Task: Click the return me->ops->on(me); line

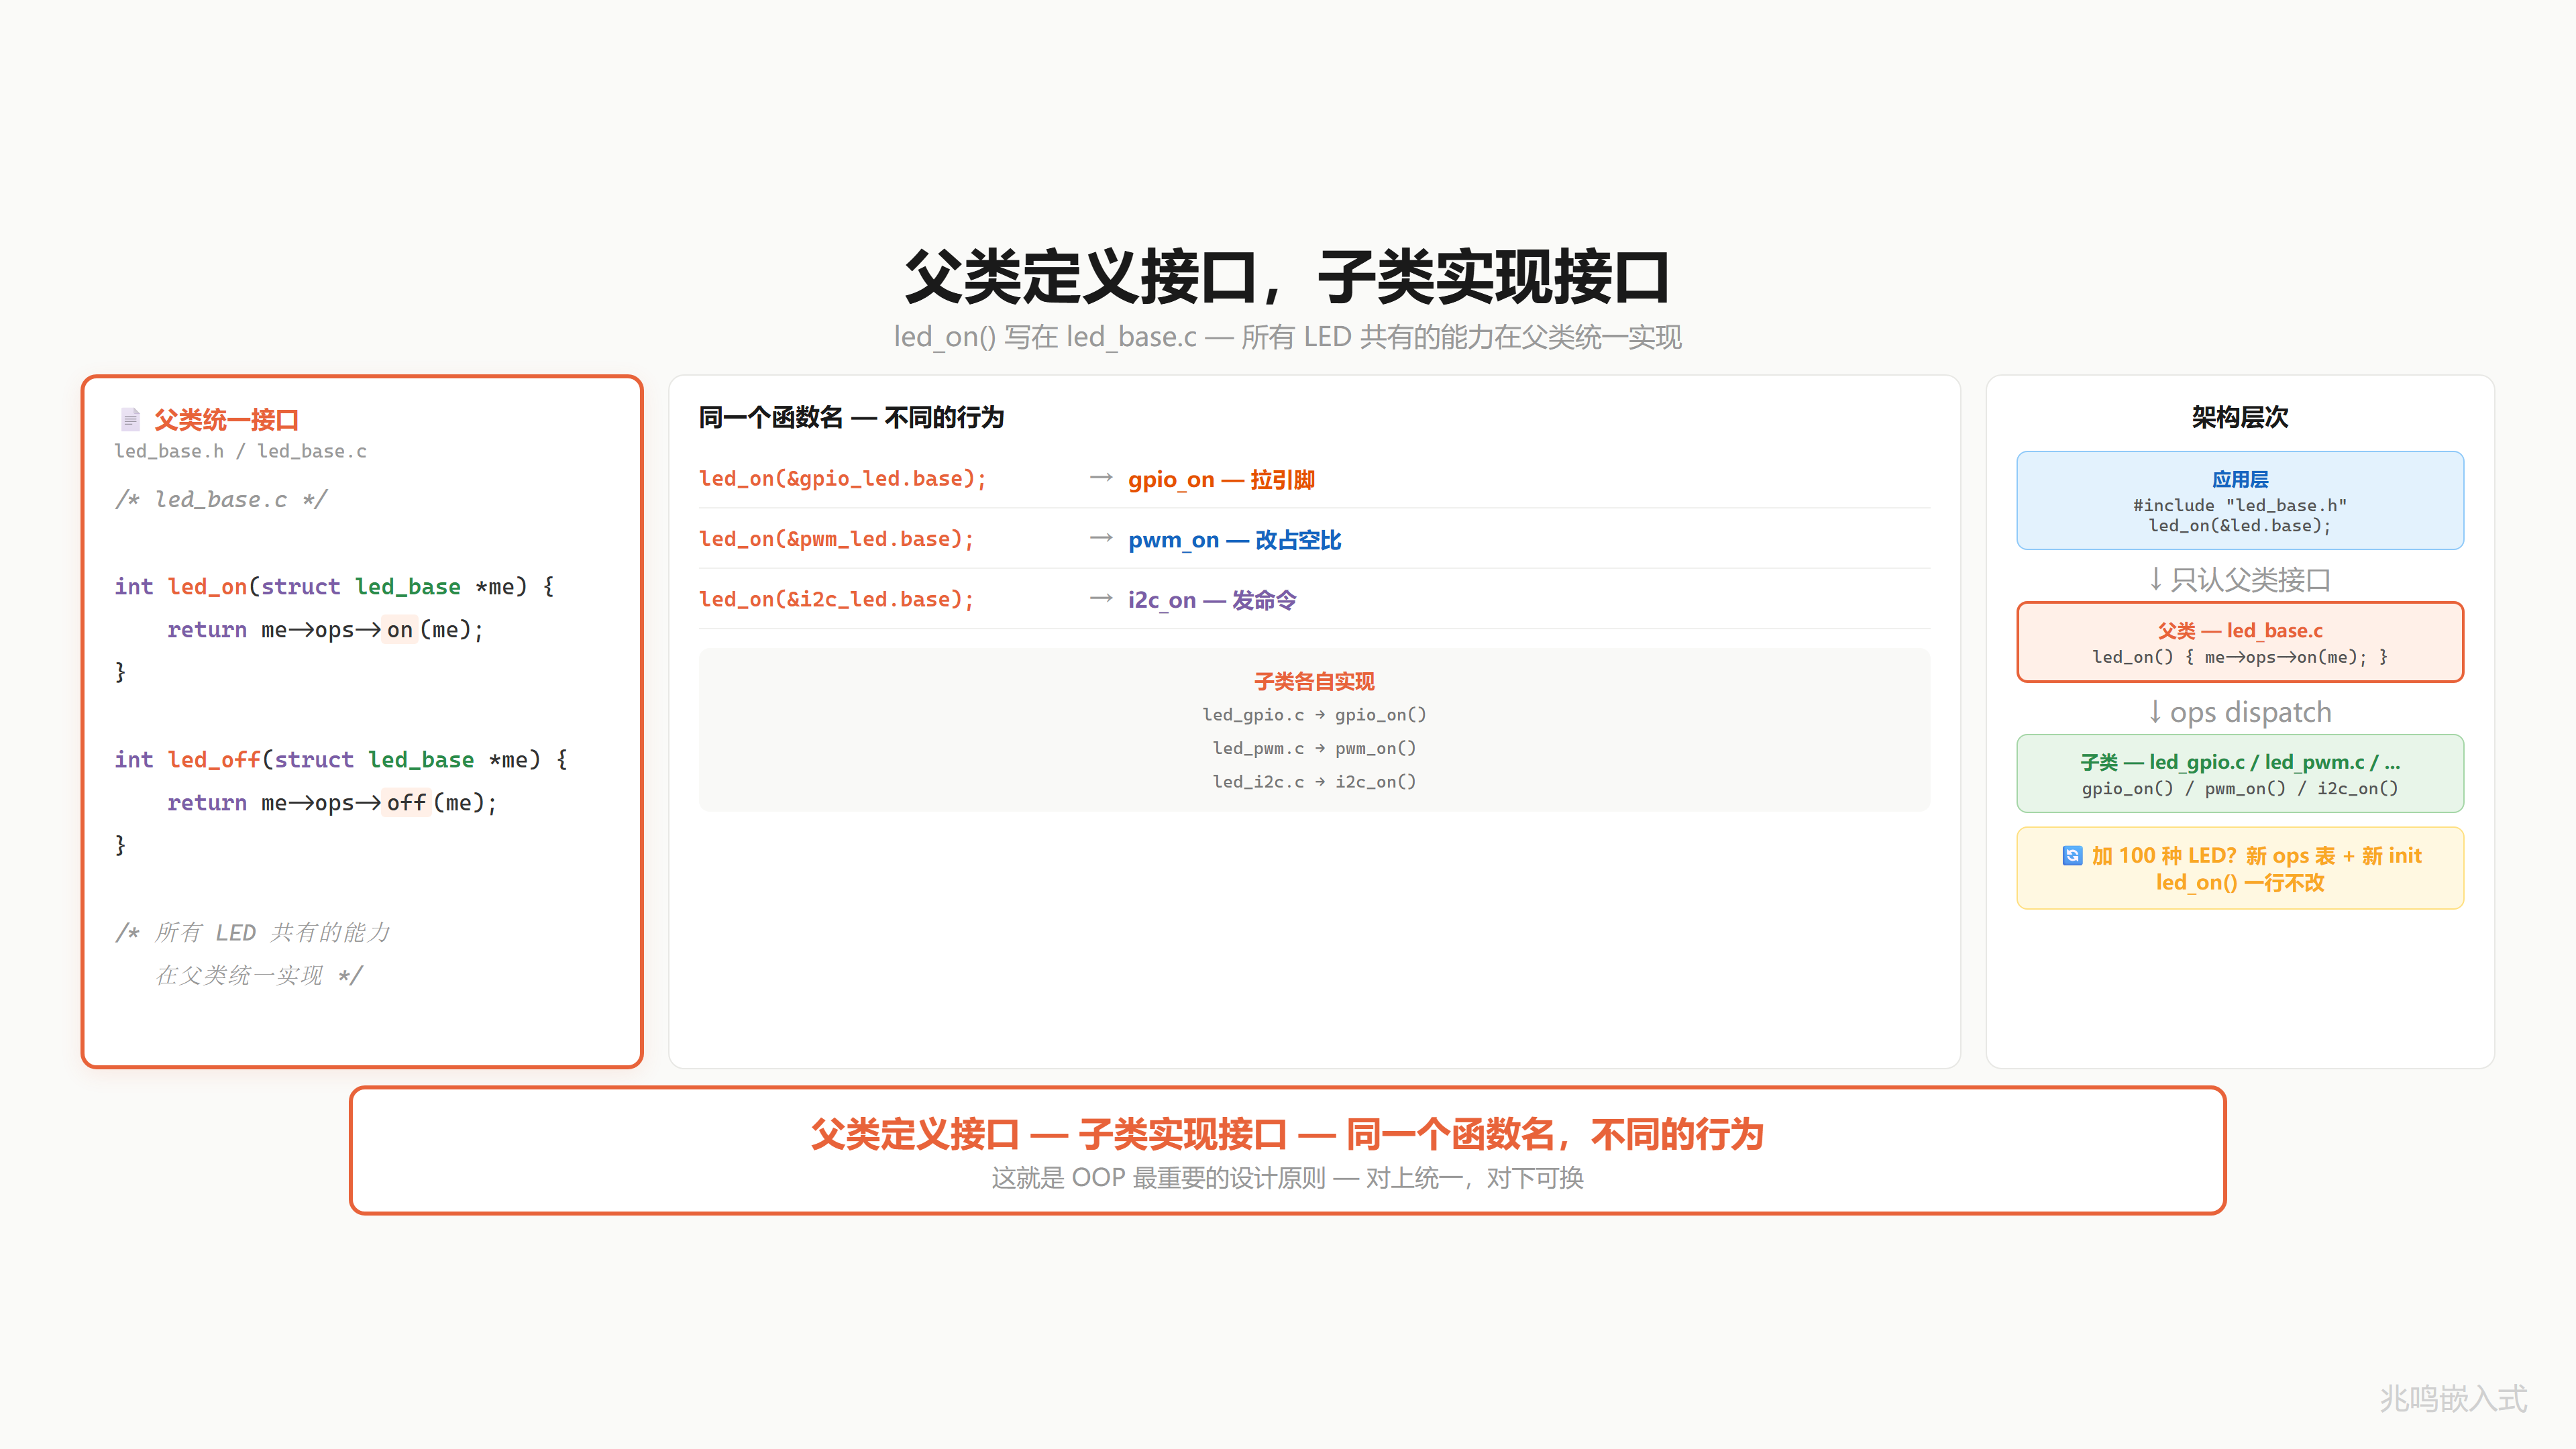Action: pyautogui.click(x=325, y=630)
